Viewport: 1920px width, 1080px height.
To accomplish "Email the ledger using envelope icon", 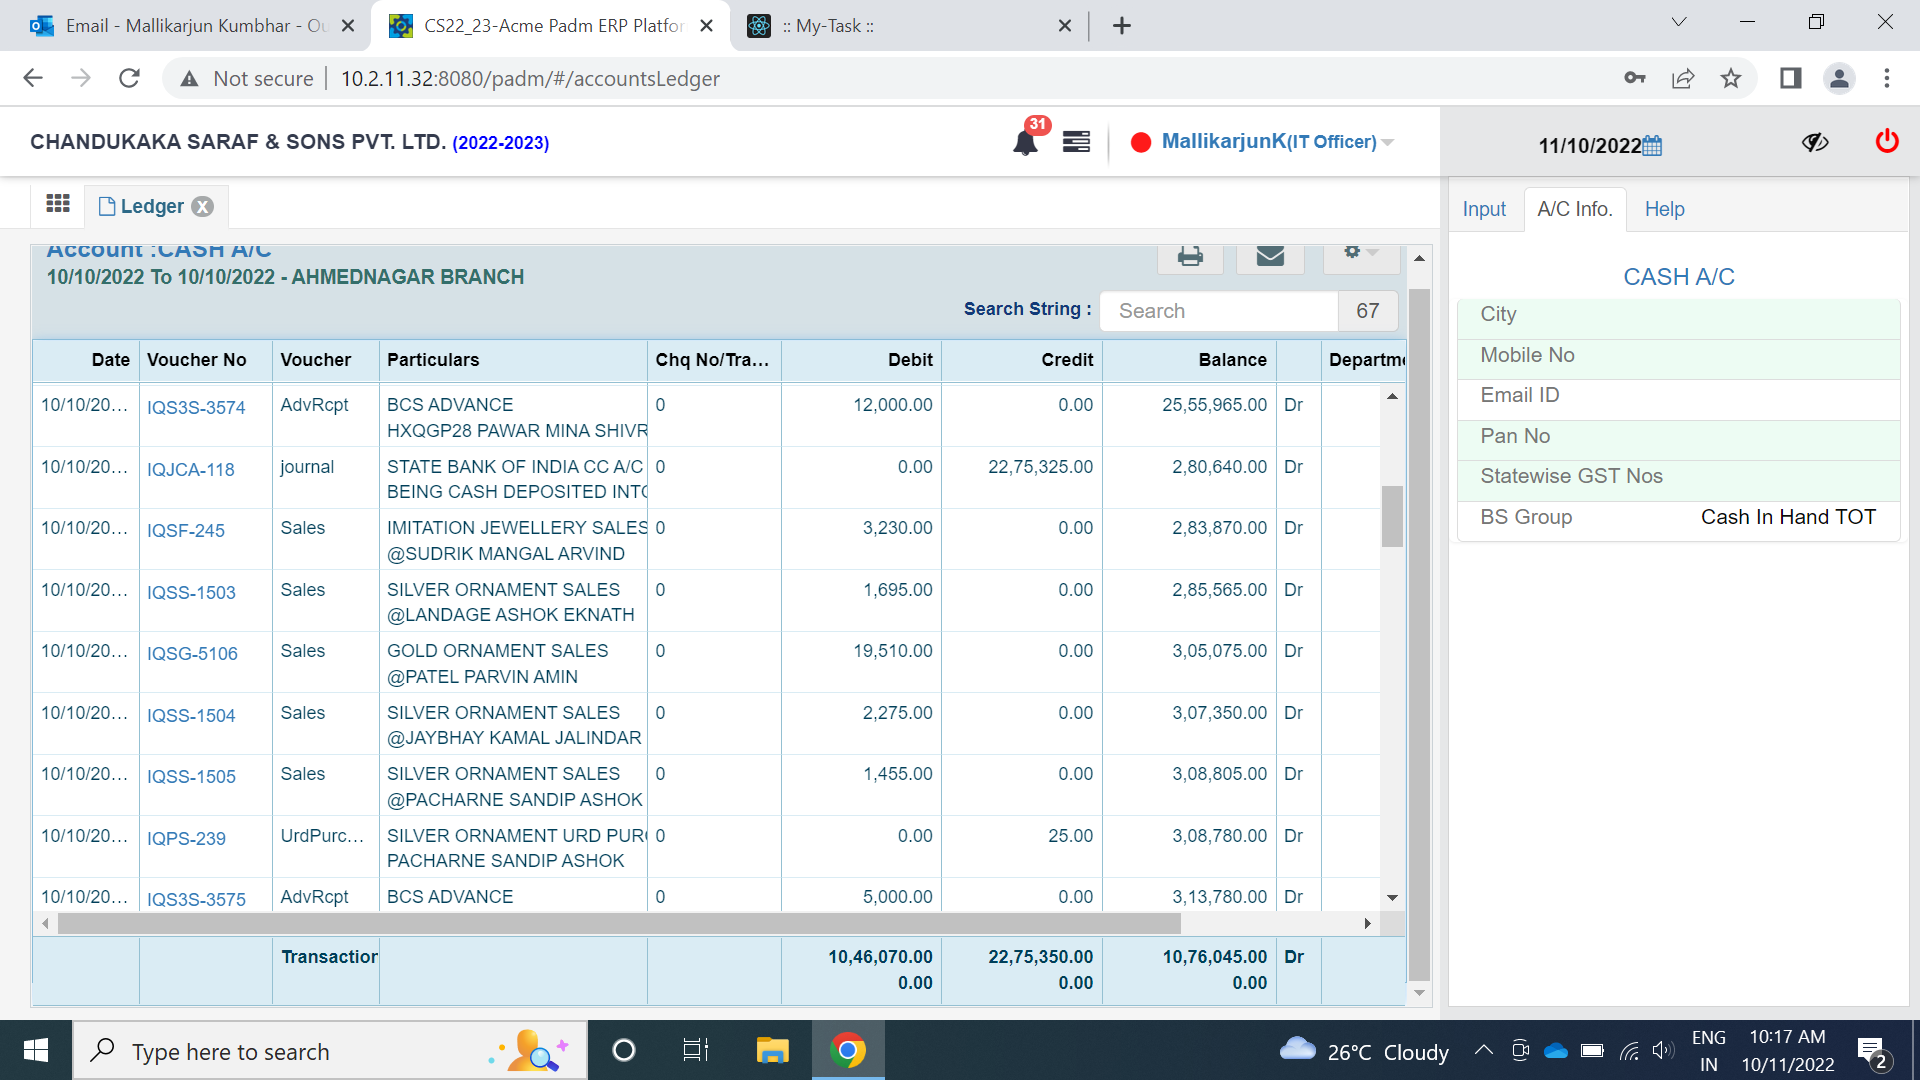I will point(1270,257).
